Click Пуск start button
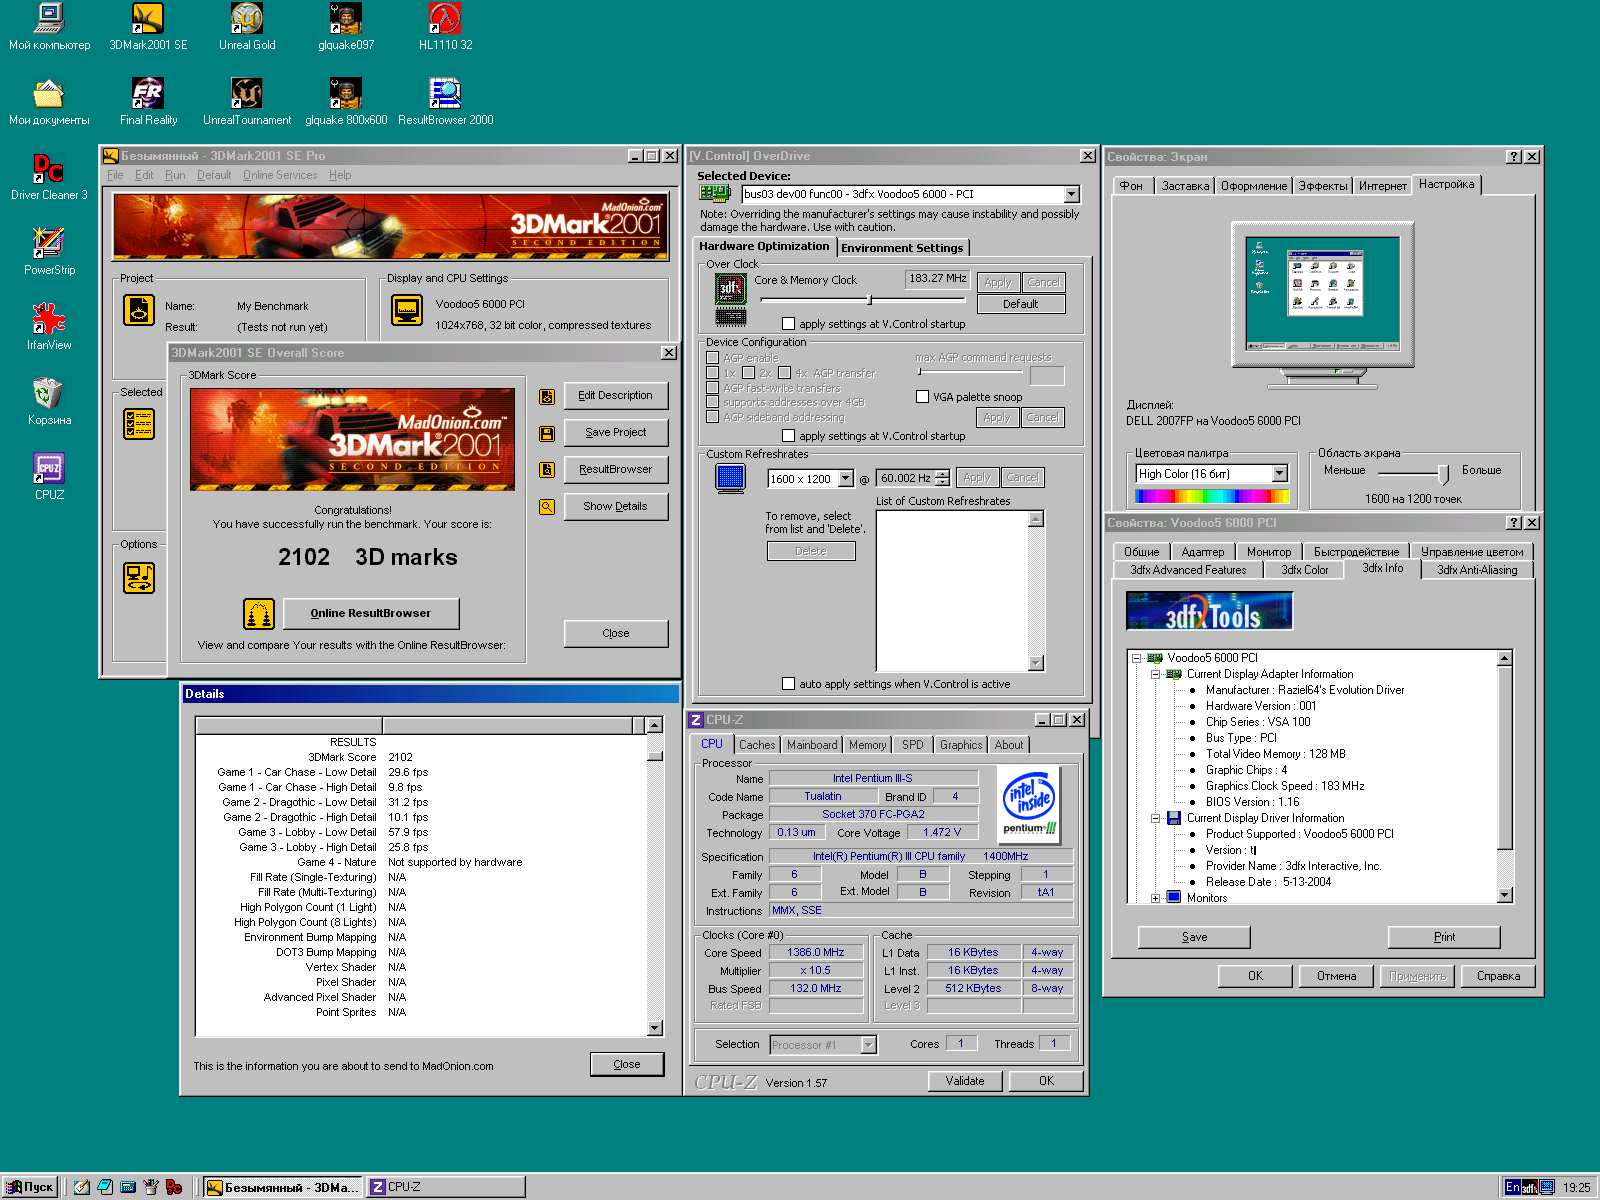1600x1200 pixels. 31,1187
